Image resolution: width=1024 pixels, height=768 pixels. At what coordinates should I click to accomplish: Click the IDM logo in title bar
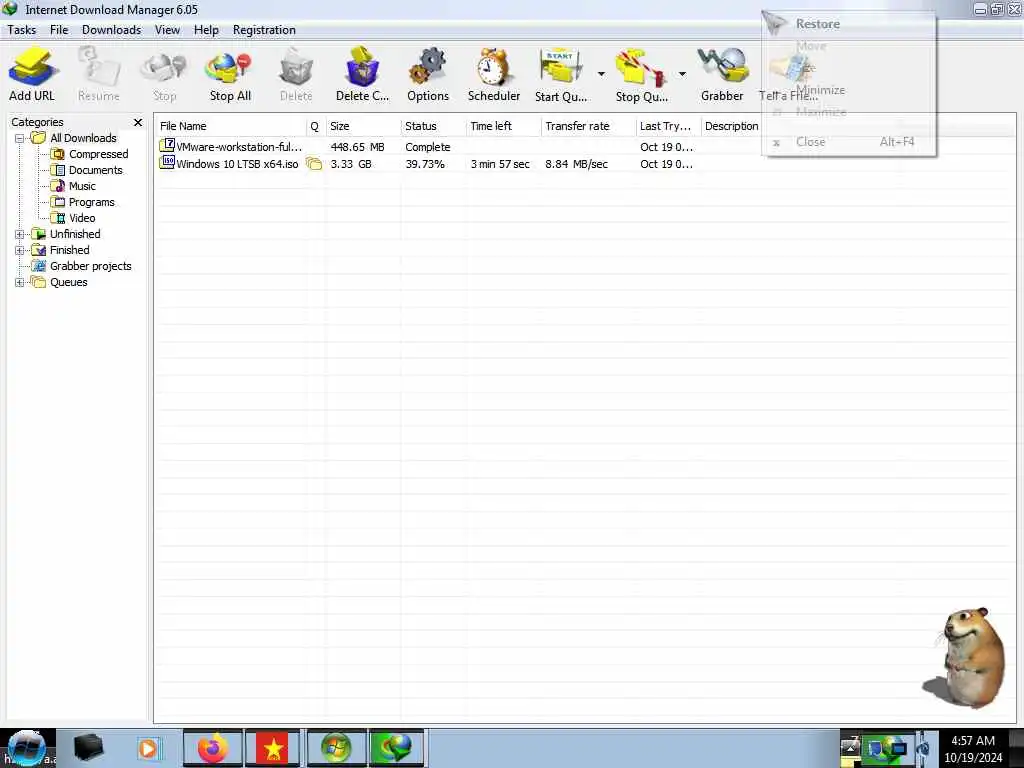pyautogui.click(x=10, y=8)
